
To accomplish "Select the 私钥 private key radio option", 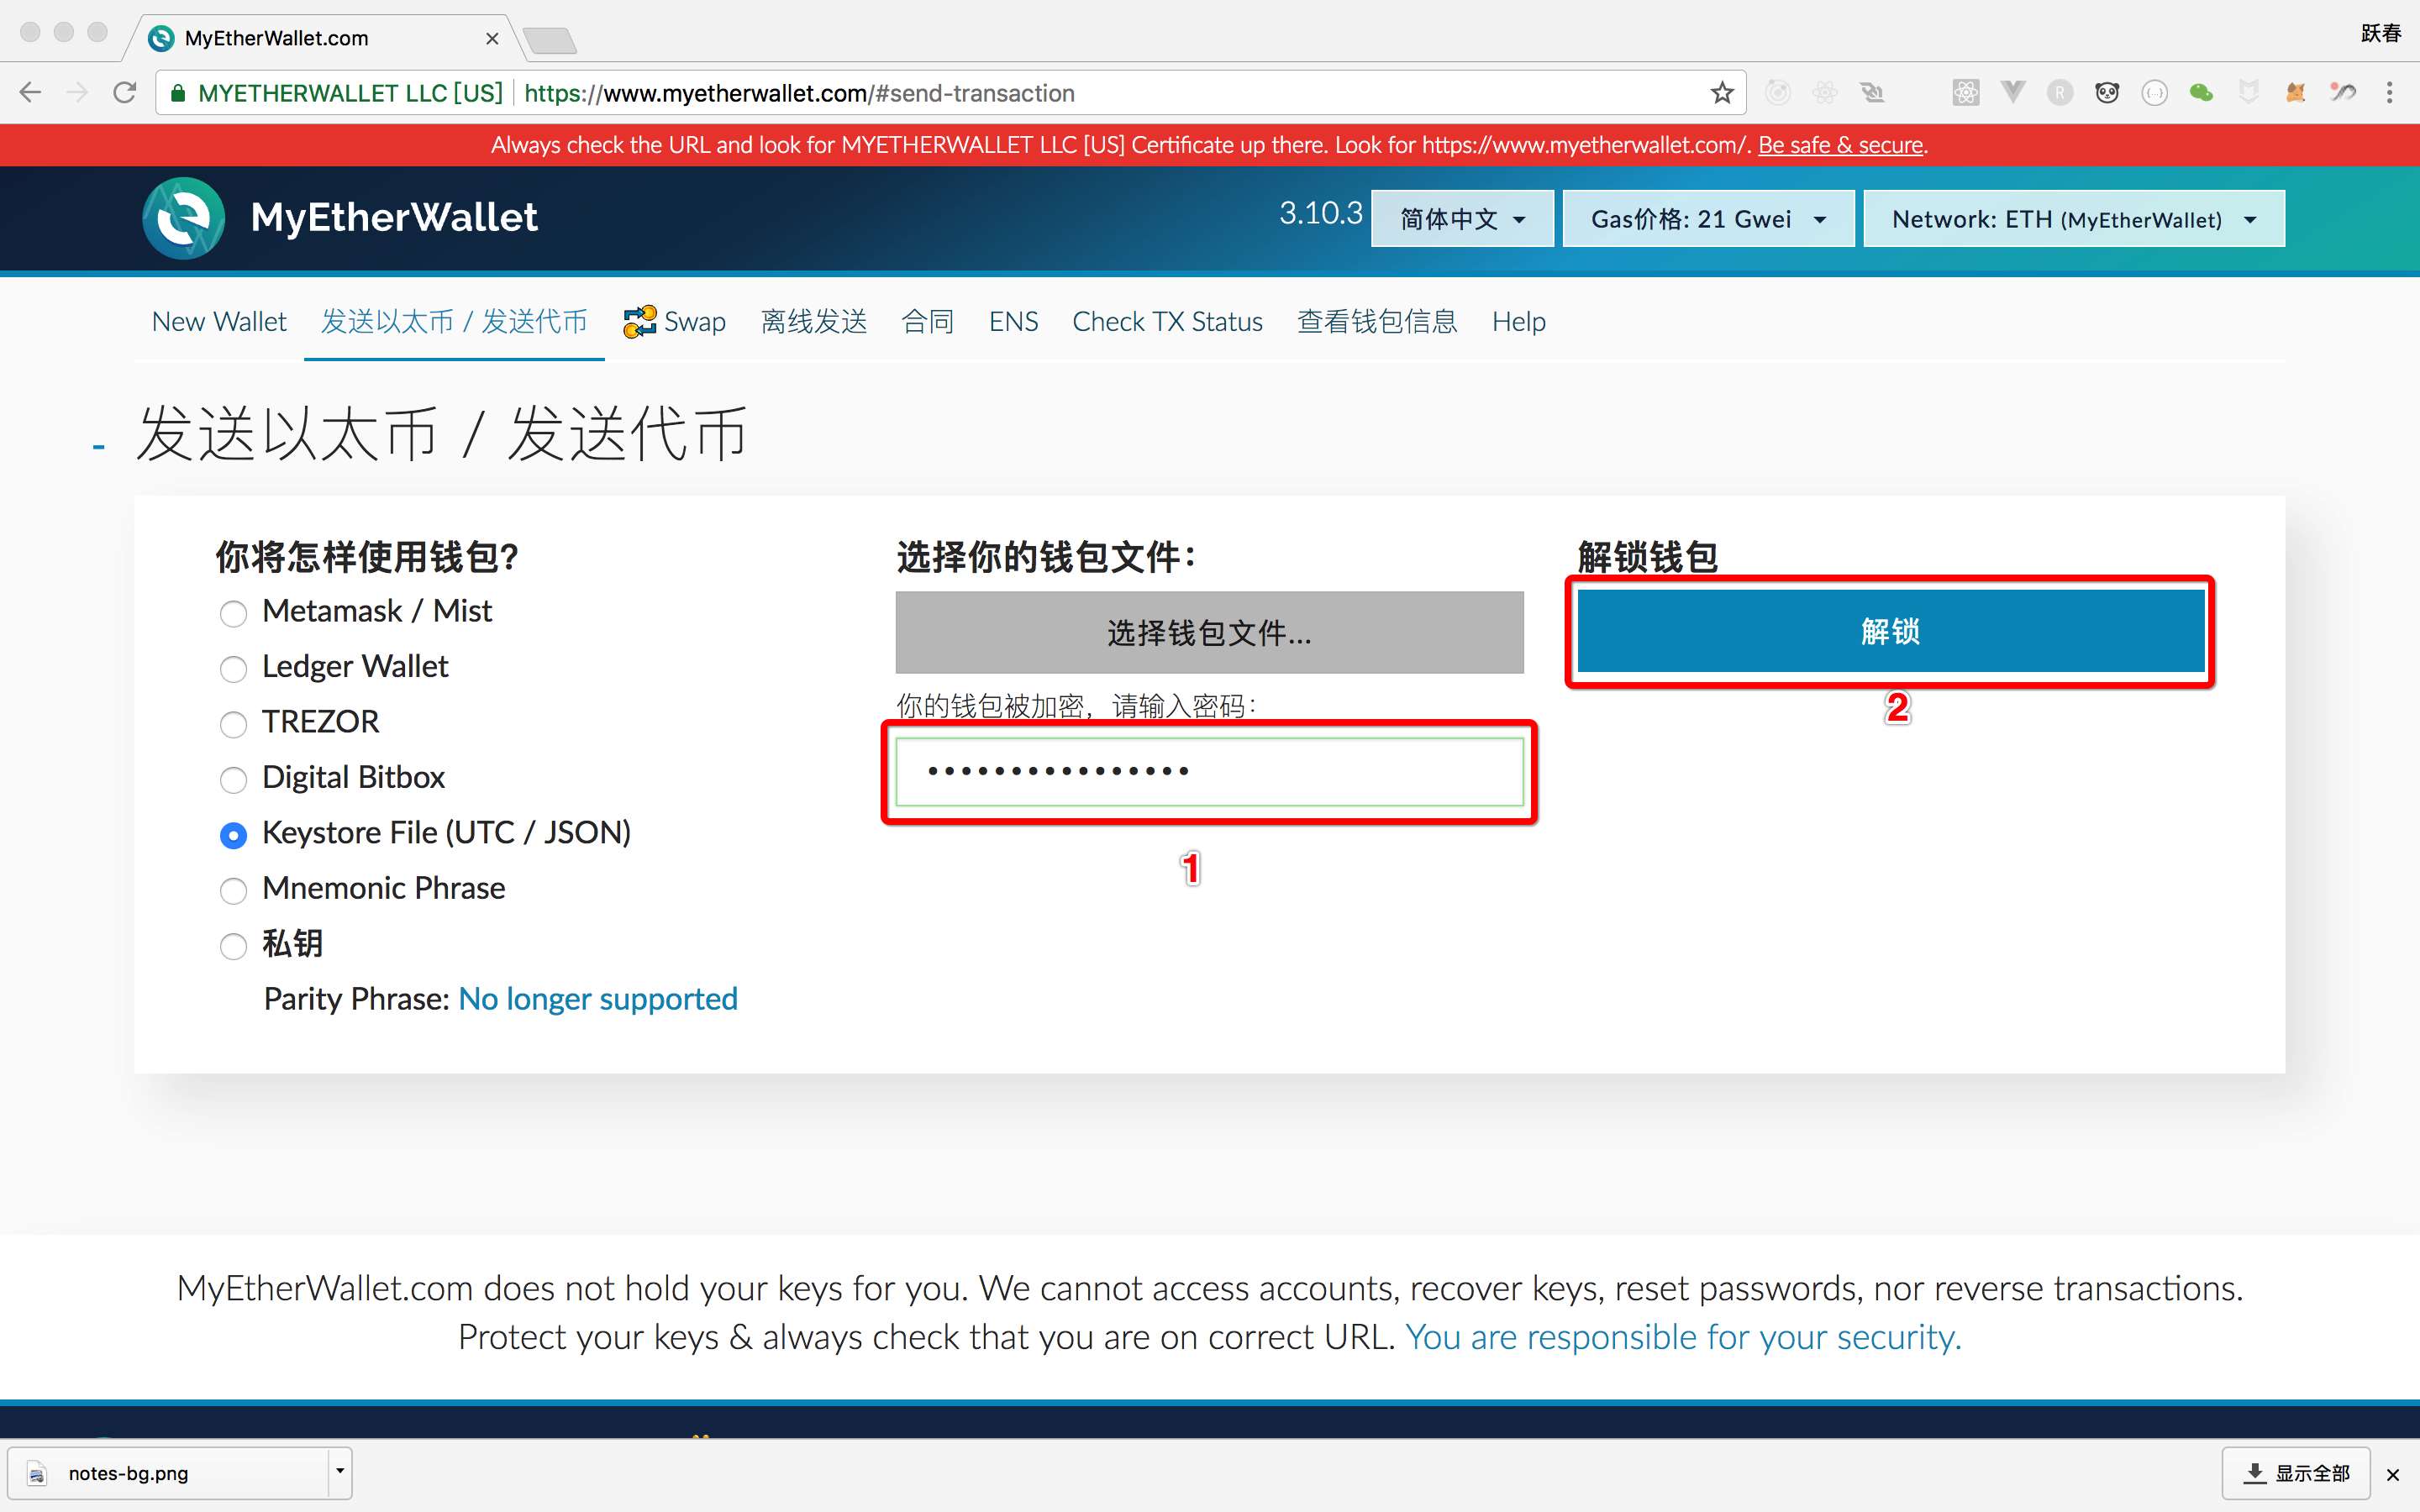I will pos(233,945).
